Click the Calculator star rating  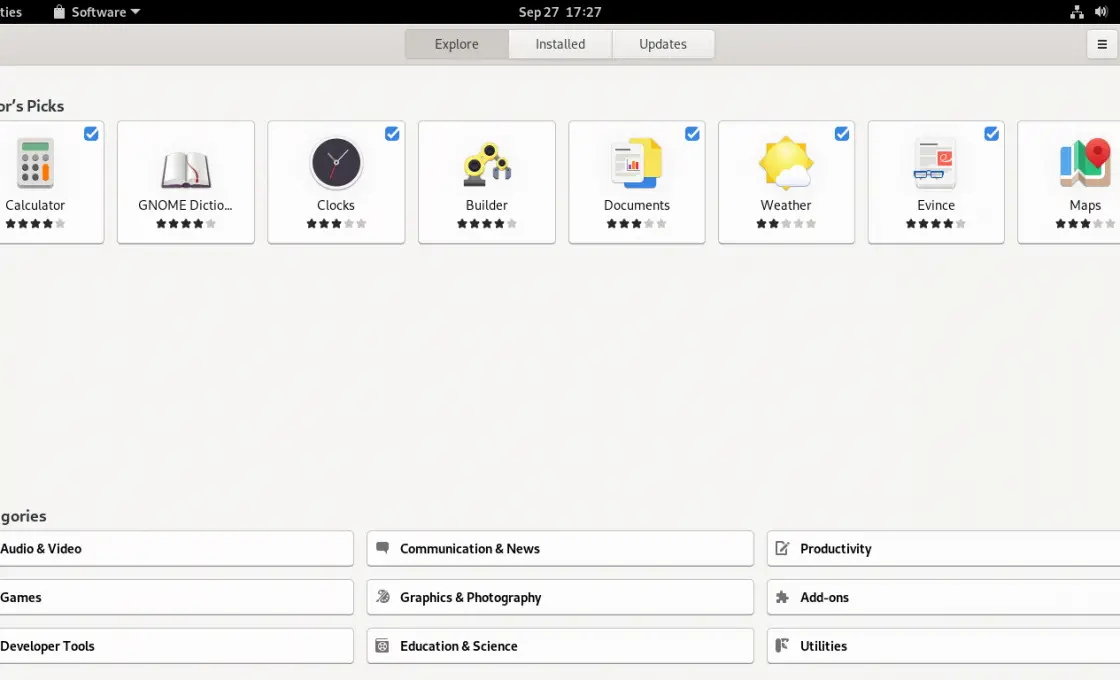click(35, 224)
